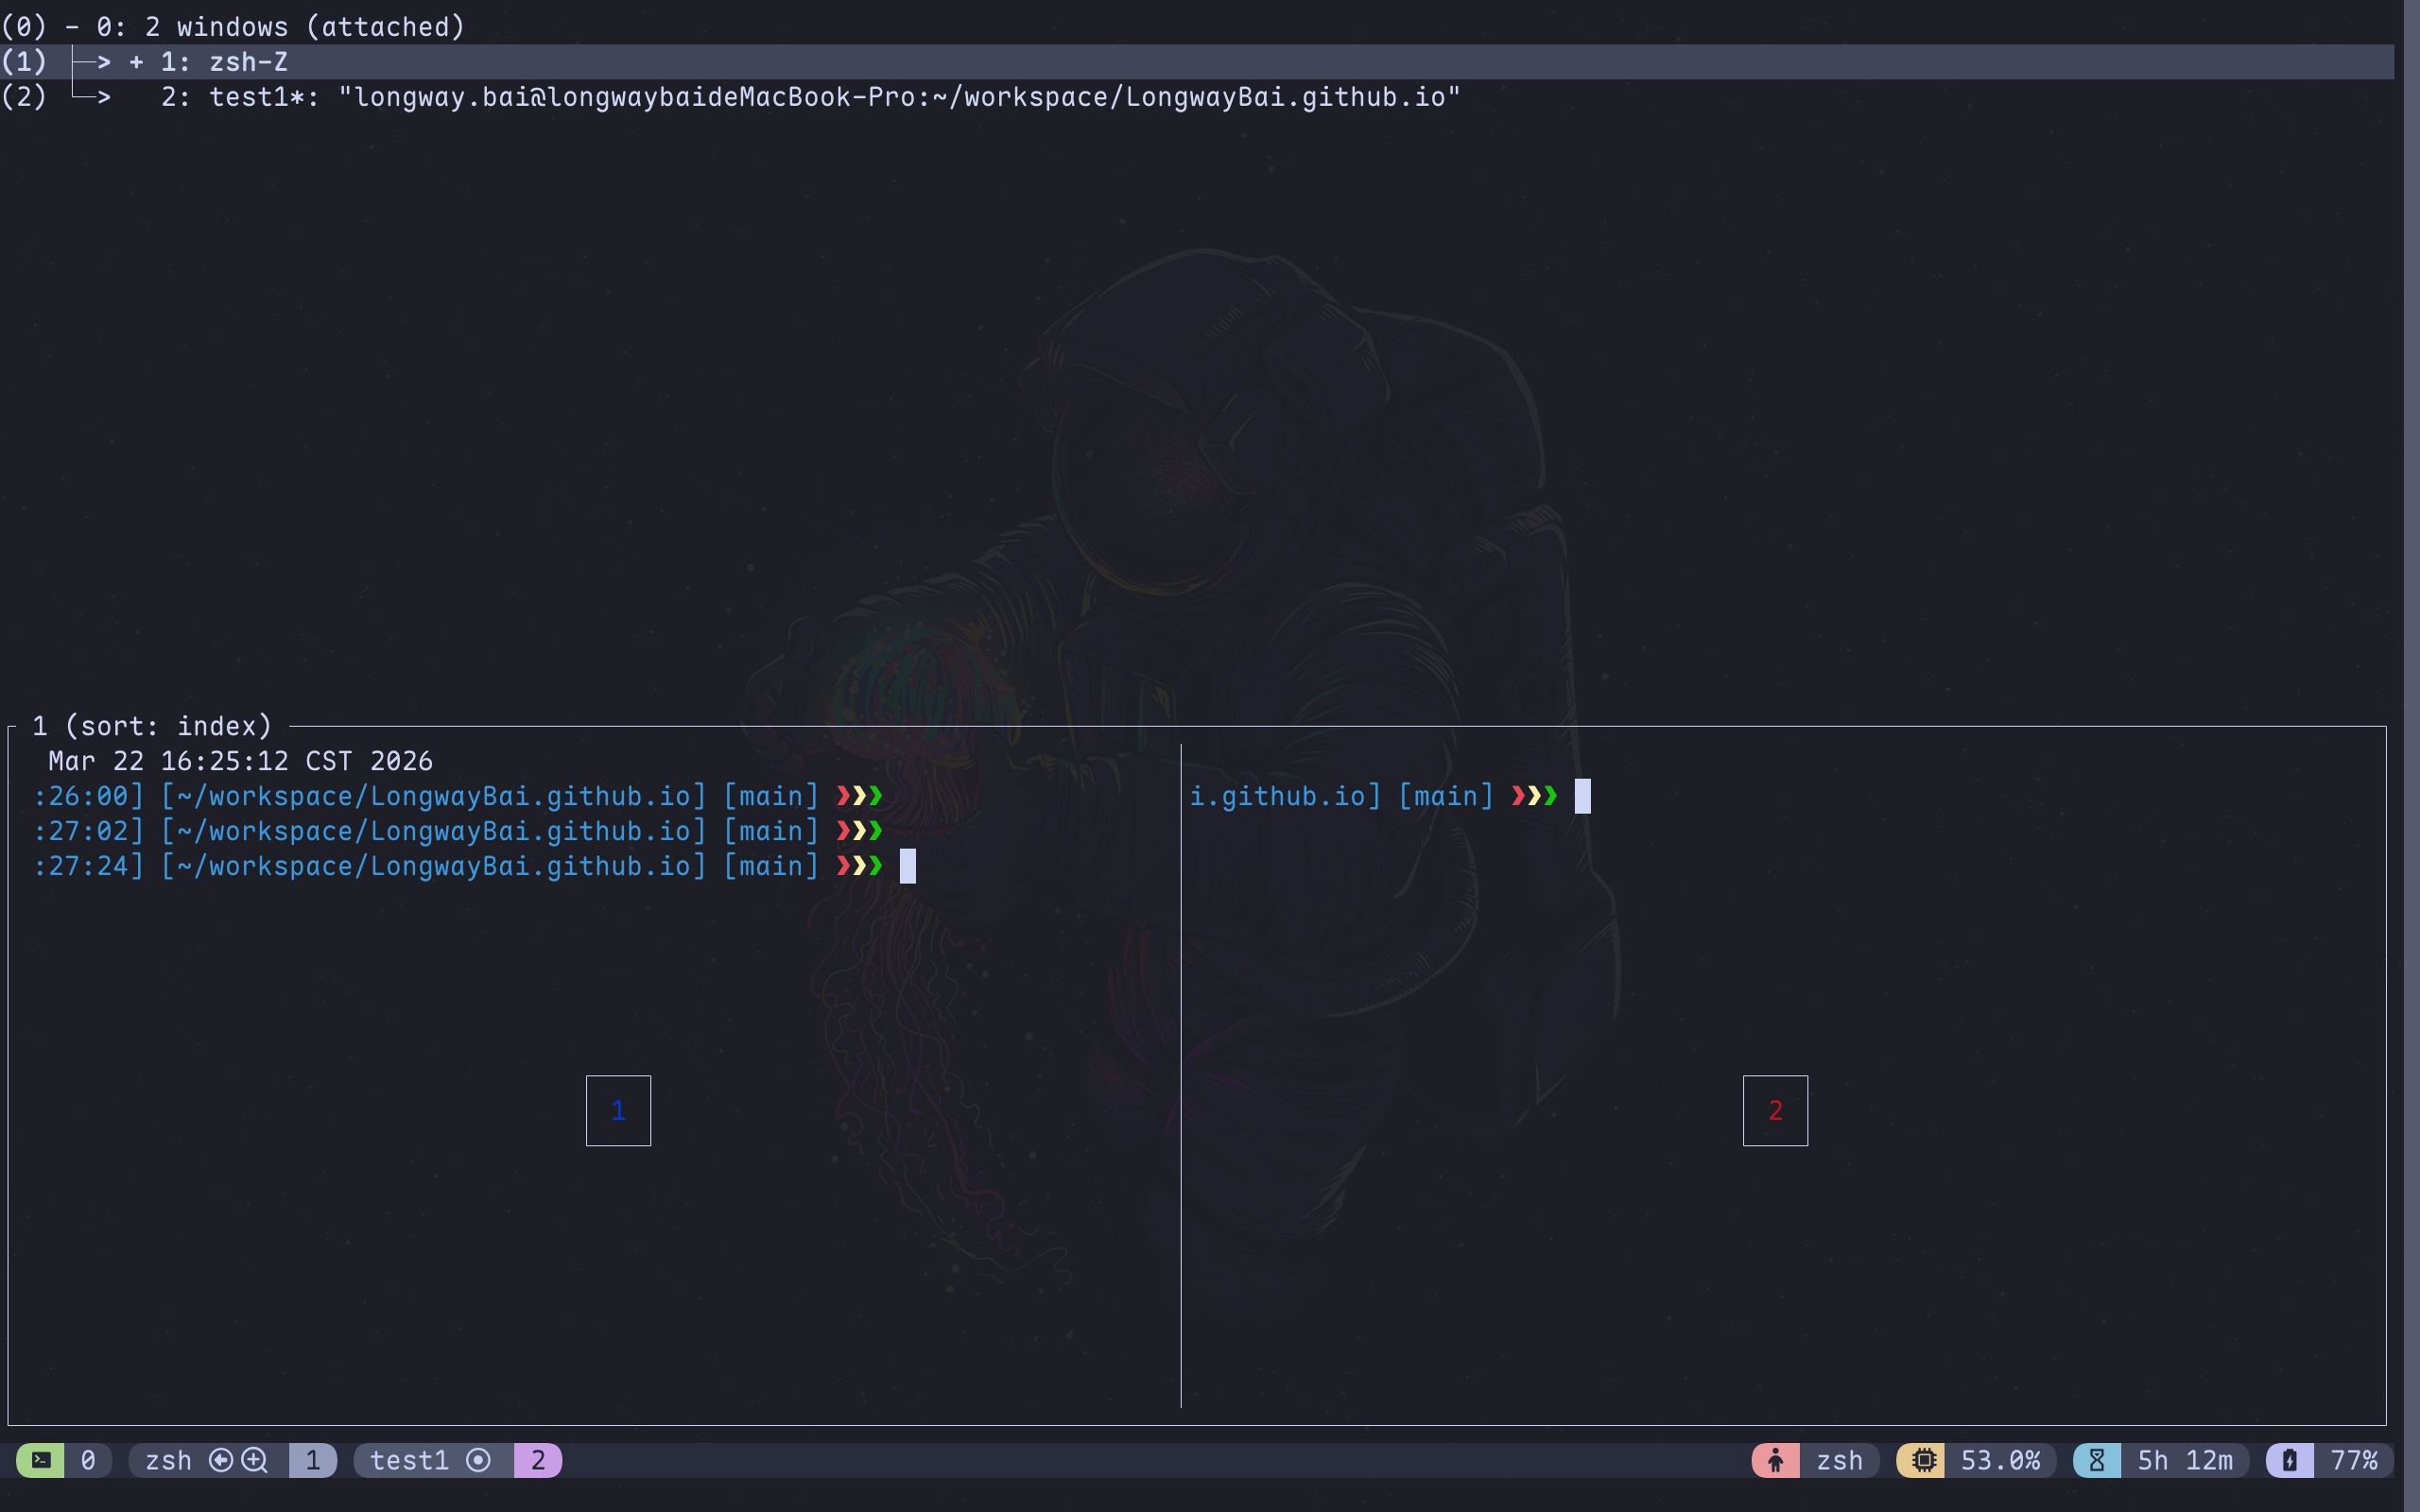Select the magnifier zoom icon beside zsh tab

point(253,1460)
